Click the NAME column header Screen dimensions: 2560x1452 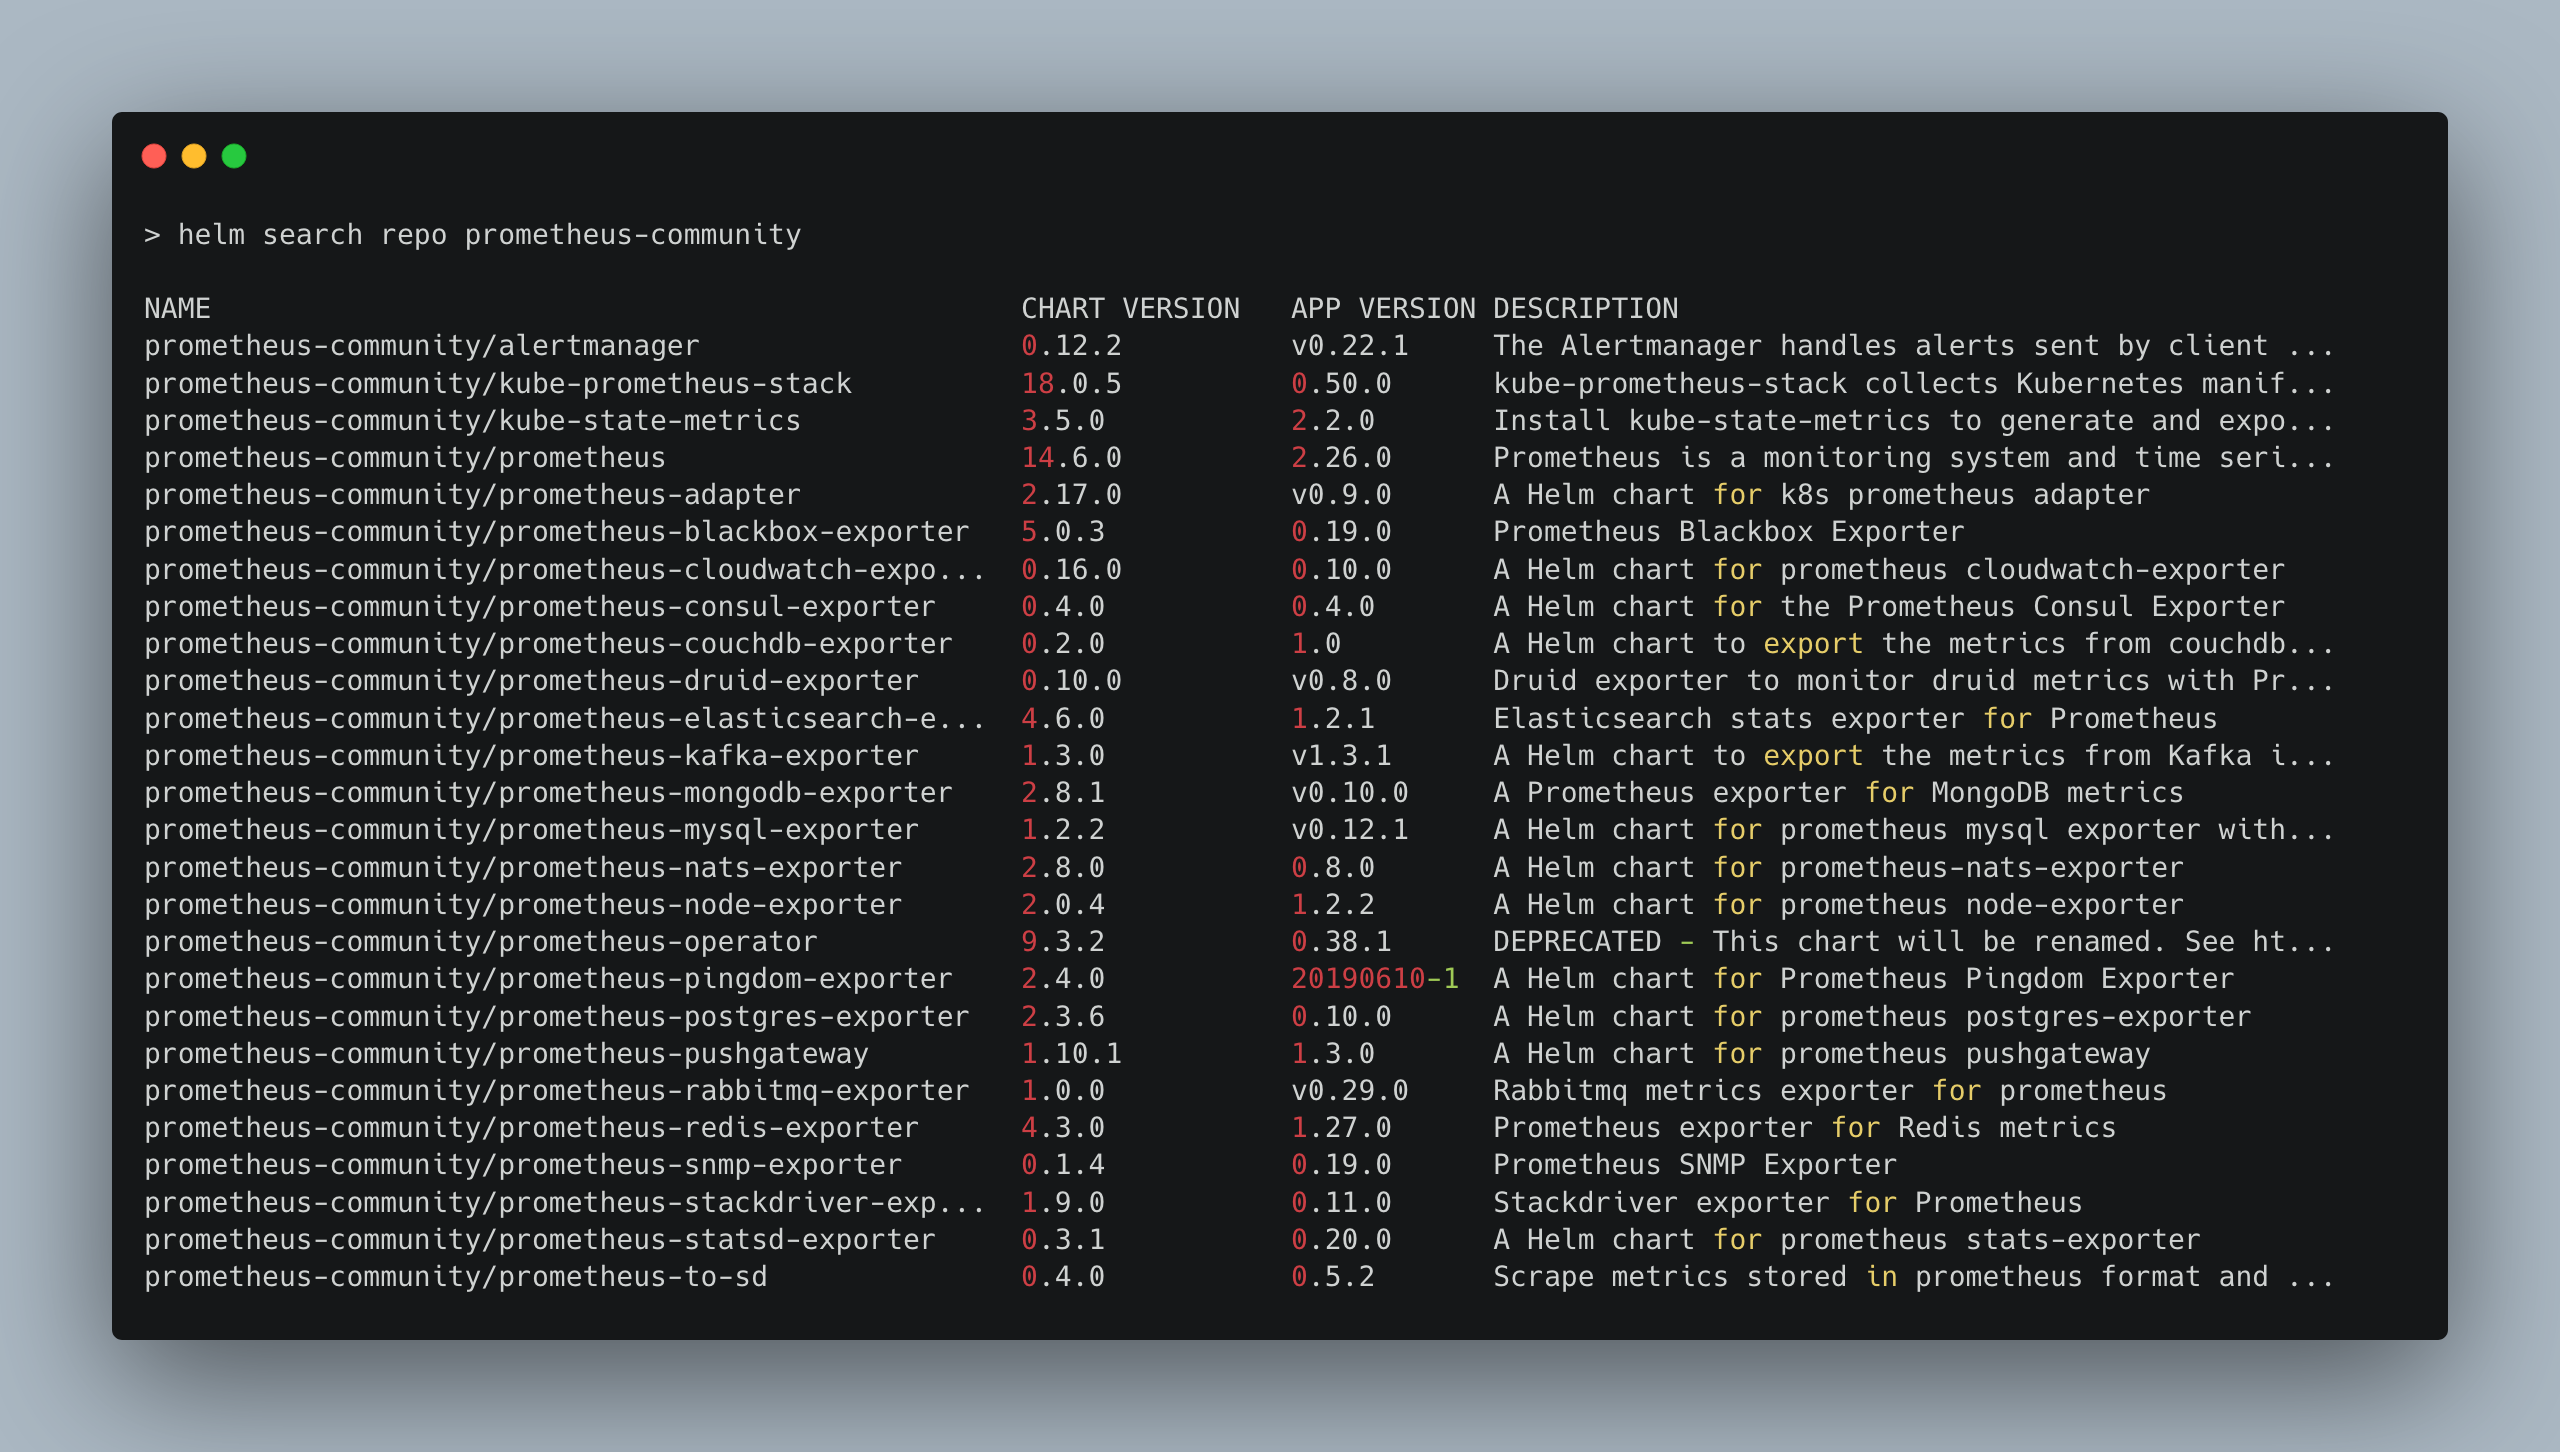tap(178, 308)
